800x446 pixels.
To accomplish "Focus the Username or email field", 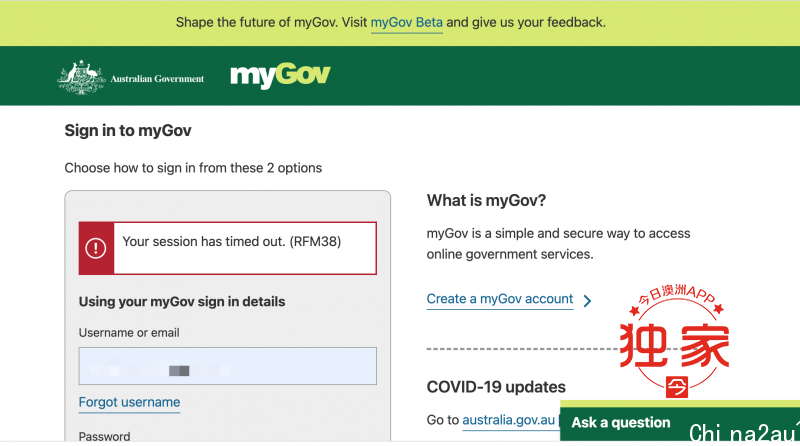I will tap(228, 366).
